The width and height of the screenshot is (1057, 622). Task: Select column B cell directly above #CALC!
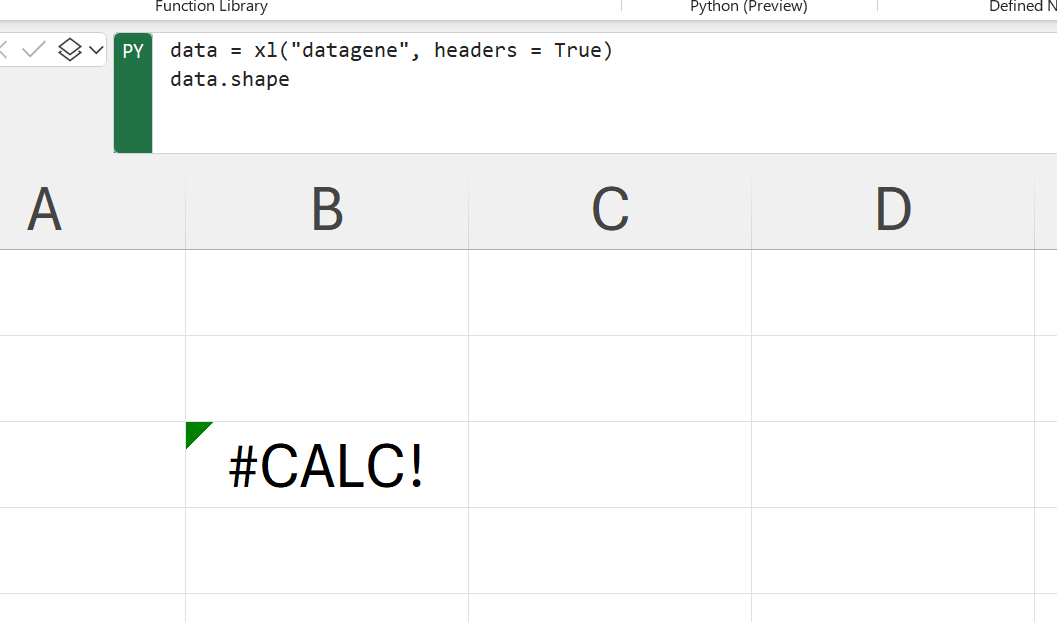click(327, 379)
